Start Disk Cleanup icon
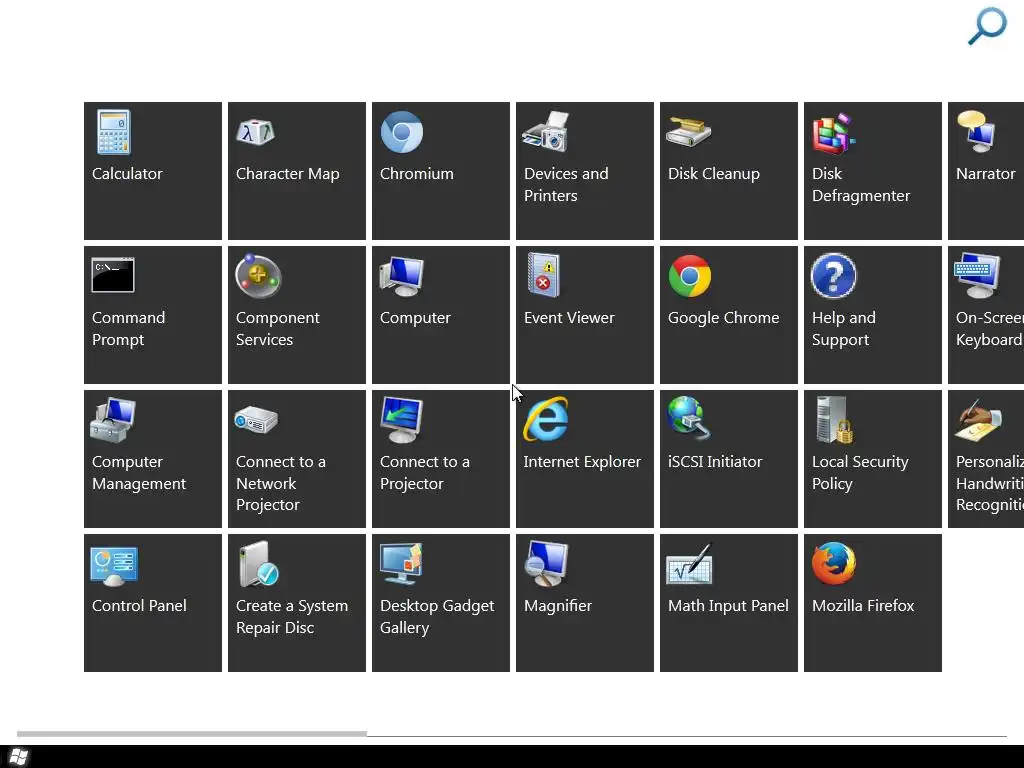This screenshot has width=1024, height=768. [688, 132]
